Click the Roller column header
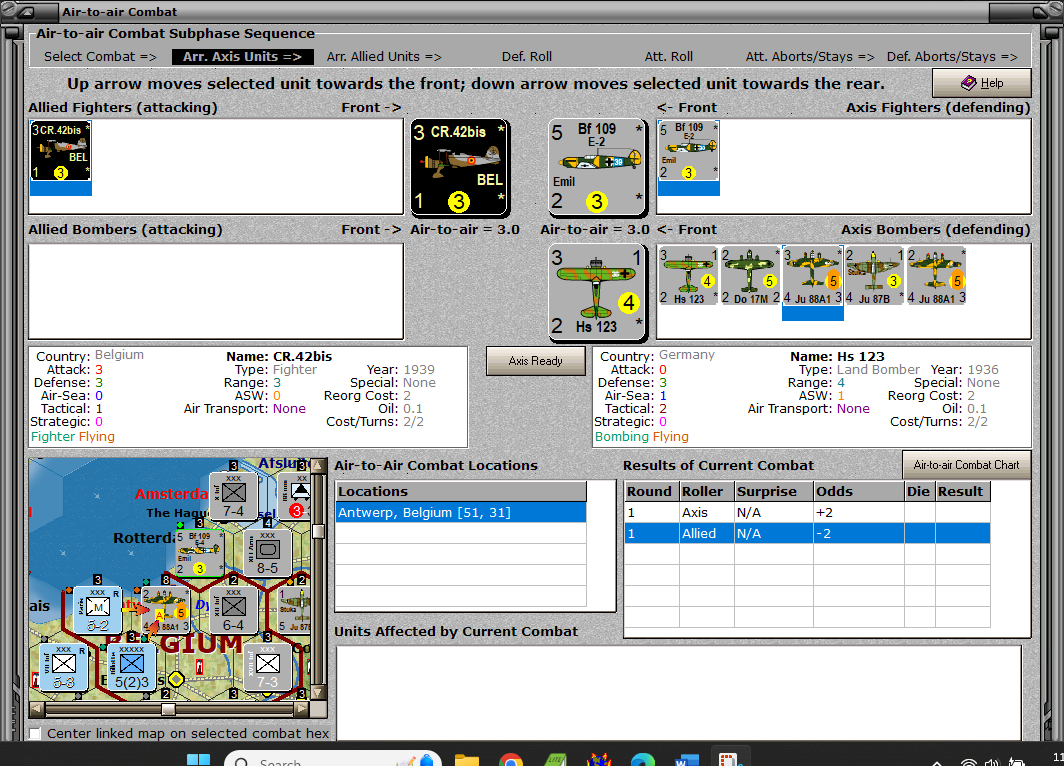Viewport: 1064px width, 766px height. (x=706, y=491)
